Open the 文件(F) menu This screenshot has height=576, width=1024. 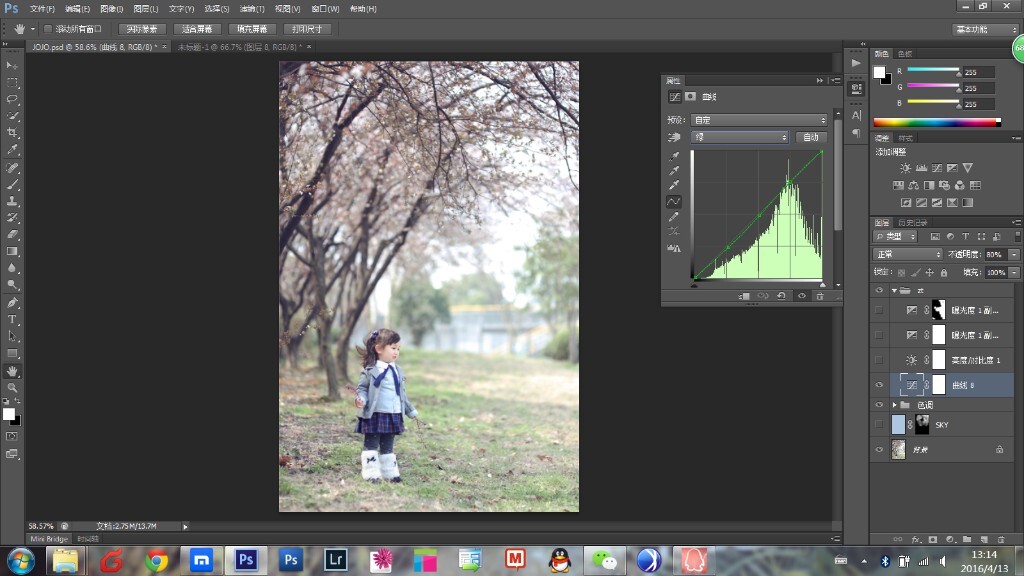pos(42,8)
